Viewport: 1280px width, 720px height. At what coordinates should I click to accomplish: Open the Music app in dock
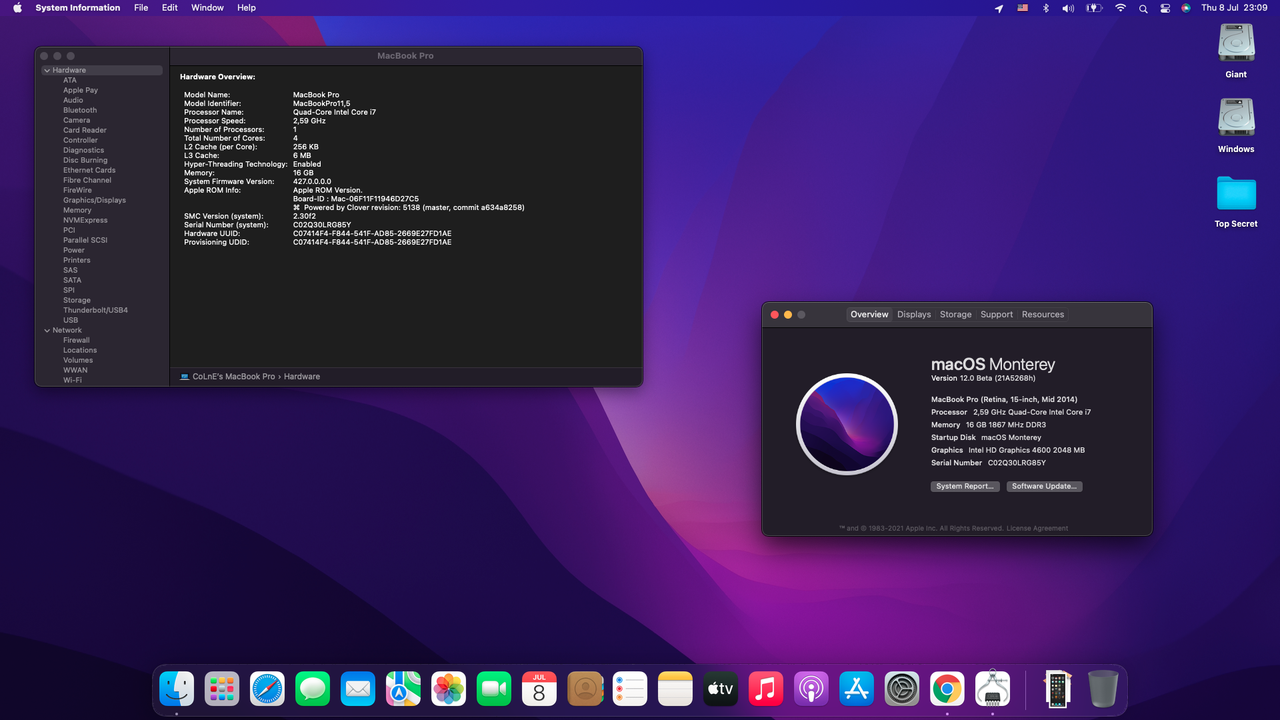766,688
